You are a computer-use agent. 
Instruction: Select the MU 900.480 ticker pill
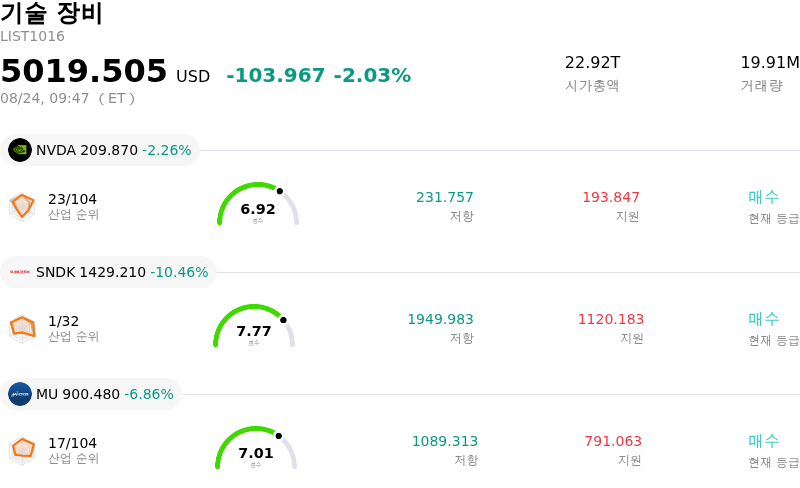pos(91,394)
